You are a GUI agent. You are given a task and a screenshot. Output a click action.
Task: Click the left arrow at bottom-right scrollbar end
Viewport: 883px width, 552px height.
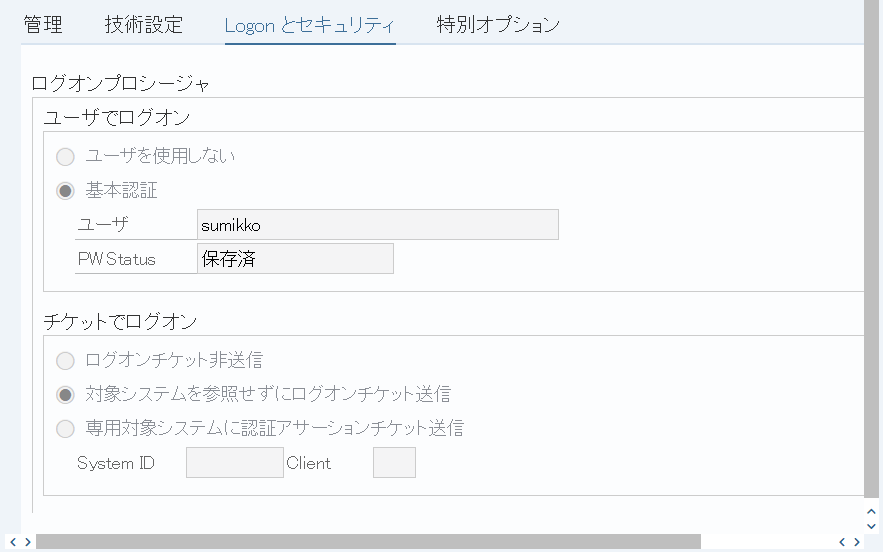click(x=842, y=542)
